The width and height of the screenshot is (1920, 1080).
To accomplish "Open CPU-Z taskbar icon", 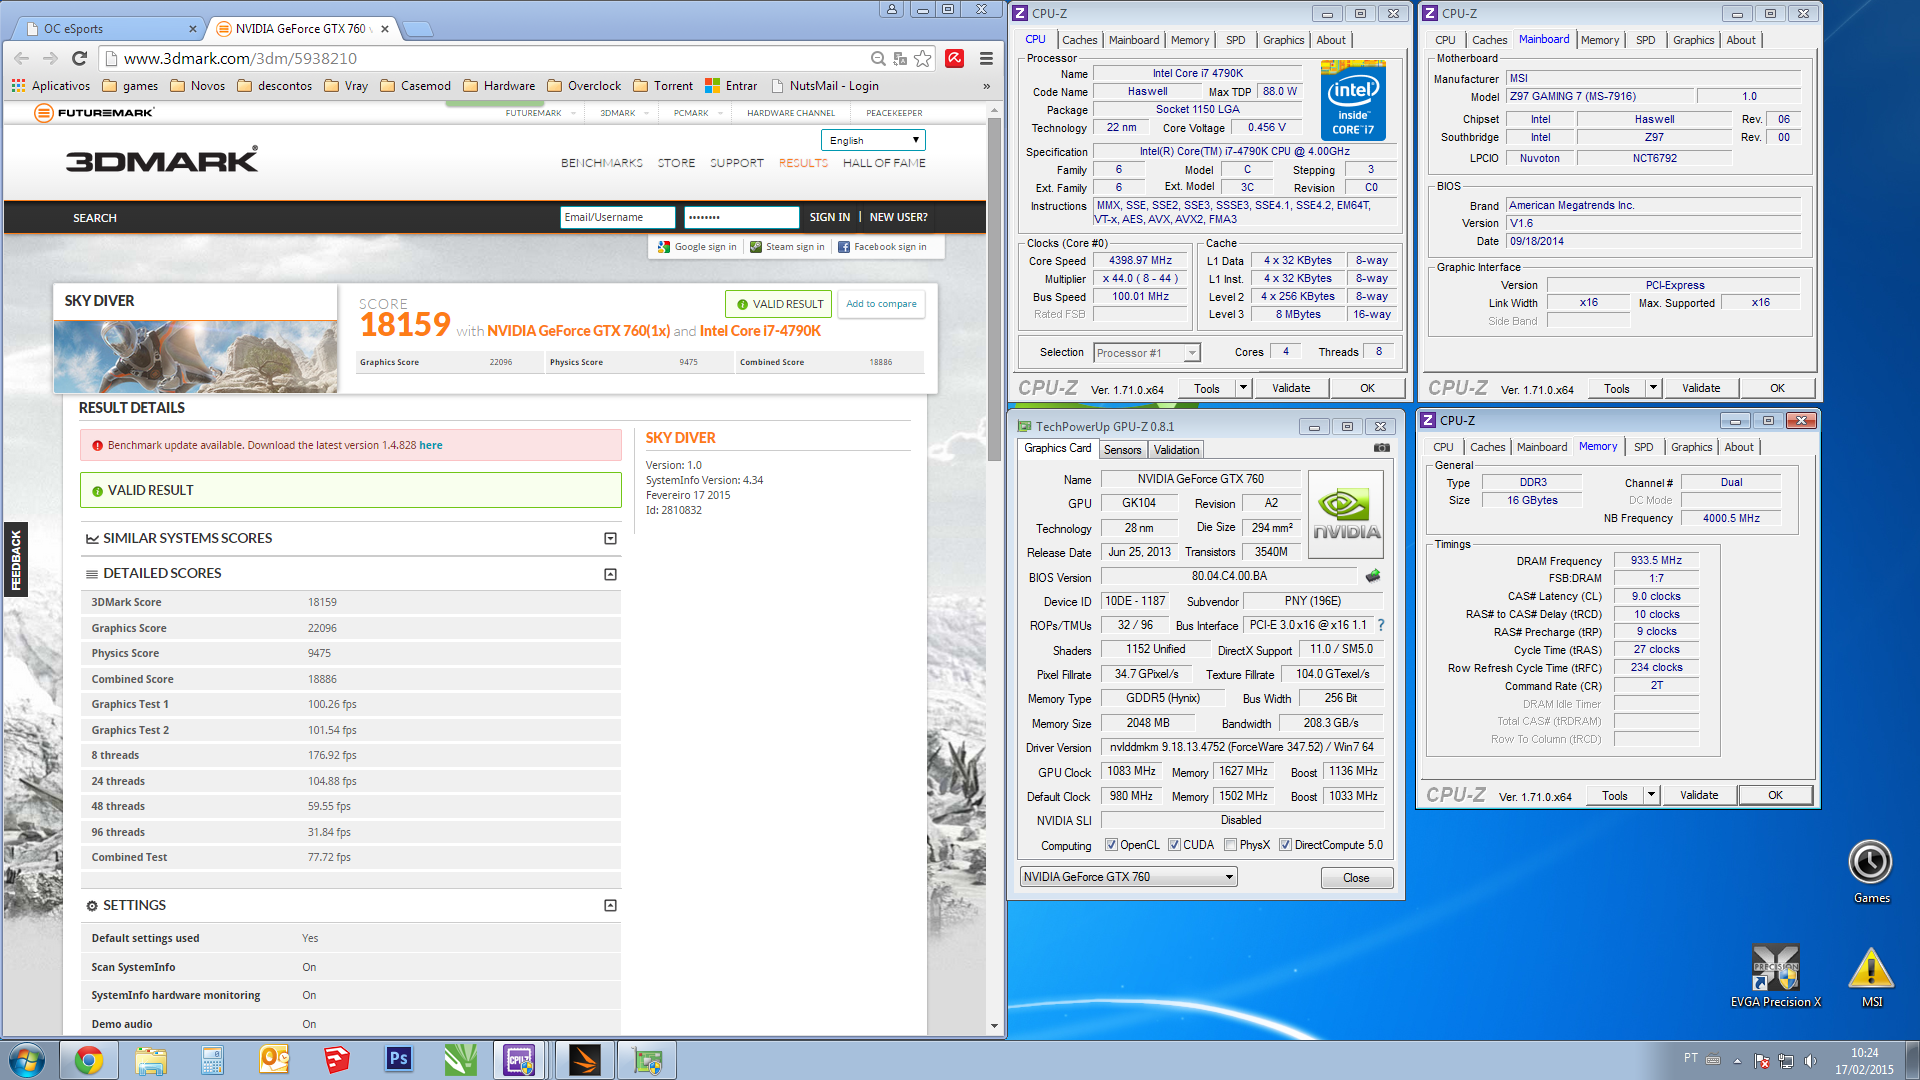I will (520, 1060).
